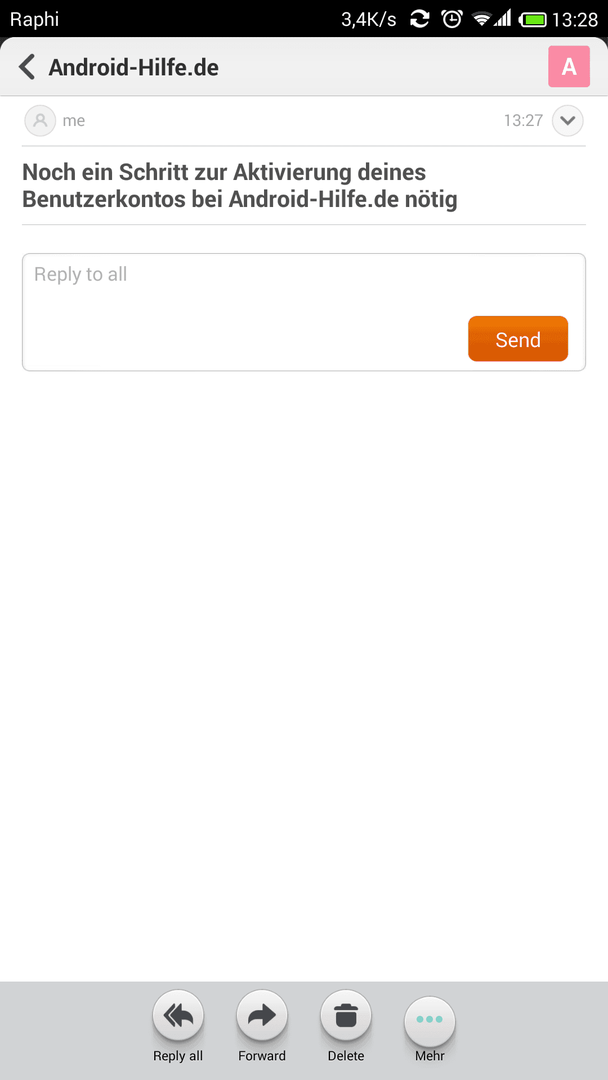This screenshot has width=608, height=1080.
Task: Tap the pink A avatar icon
Action: (x=569, y=67)
